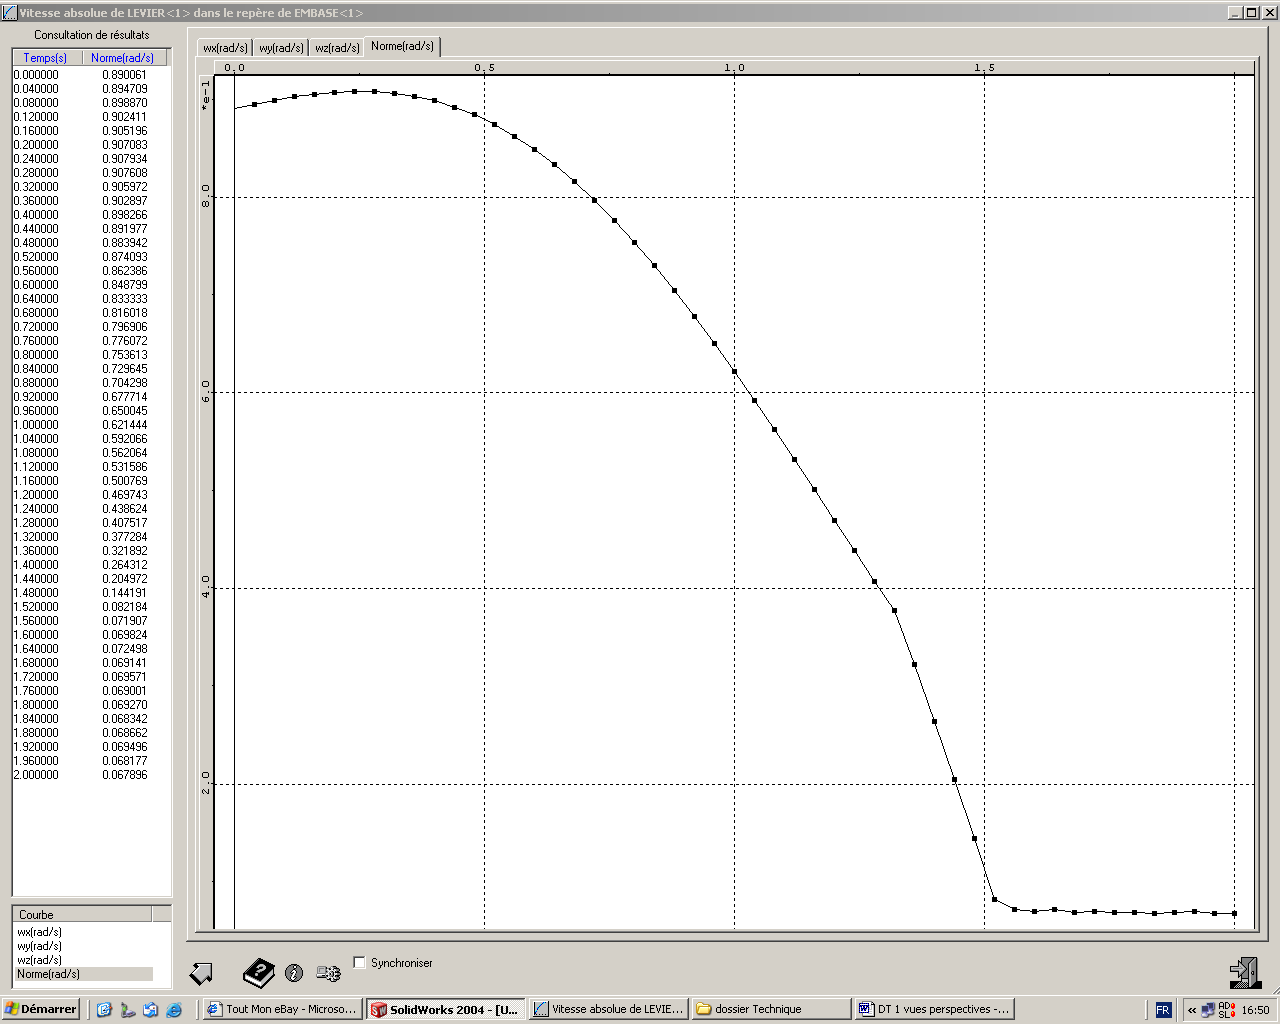
Task: Click the 16:50 system clock
Action: [1255, 1010]
